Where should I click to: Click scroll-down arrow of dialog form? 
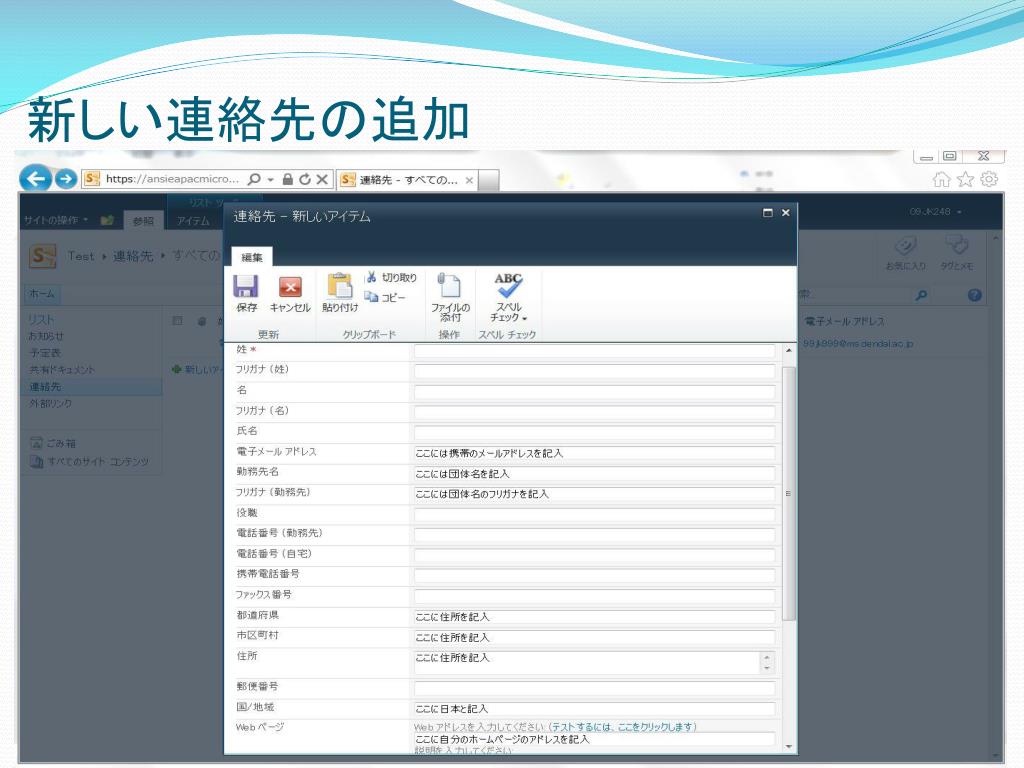[788, 746]
